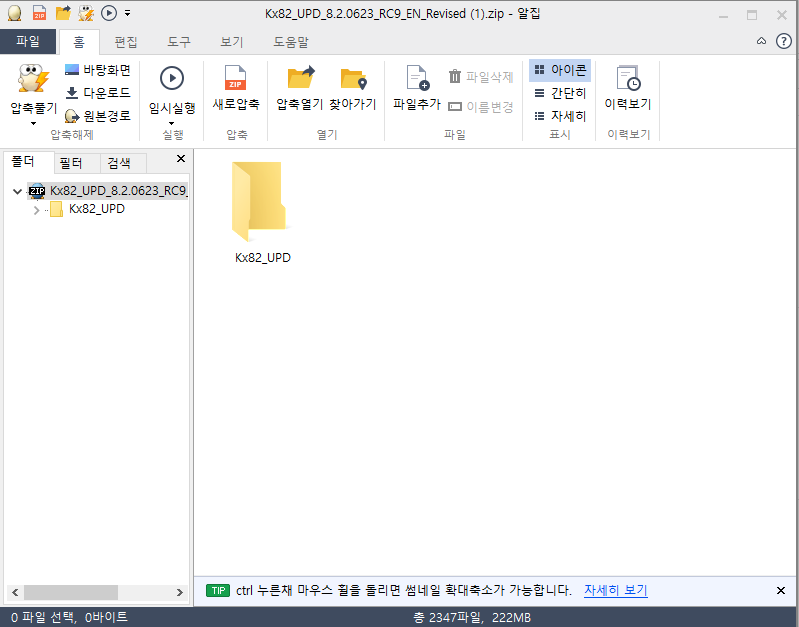Viewport: 799px width, 627px height.
Task: Click the Kx82_UPD folder name label
Action: [x=262, y=258]
